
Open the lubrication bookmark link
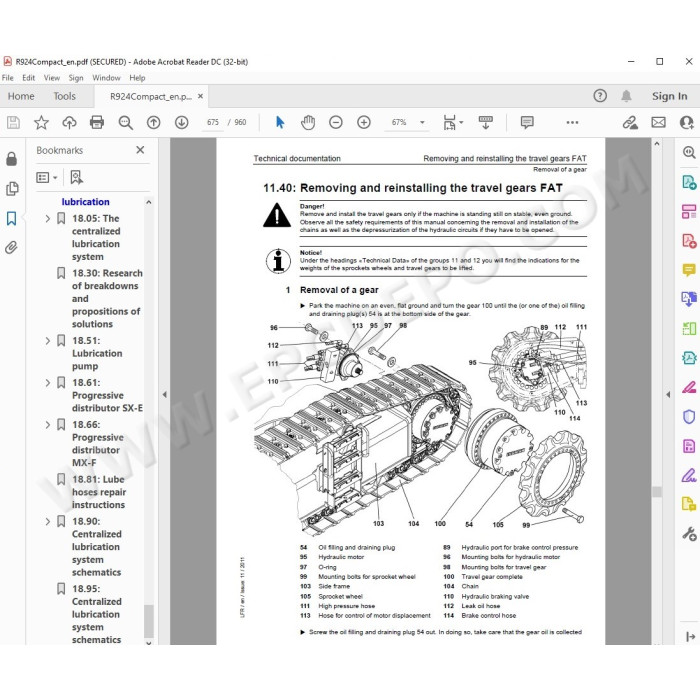coord(85,202)
